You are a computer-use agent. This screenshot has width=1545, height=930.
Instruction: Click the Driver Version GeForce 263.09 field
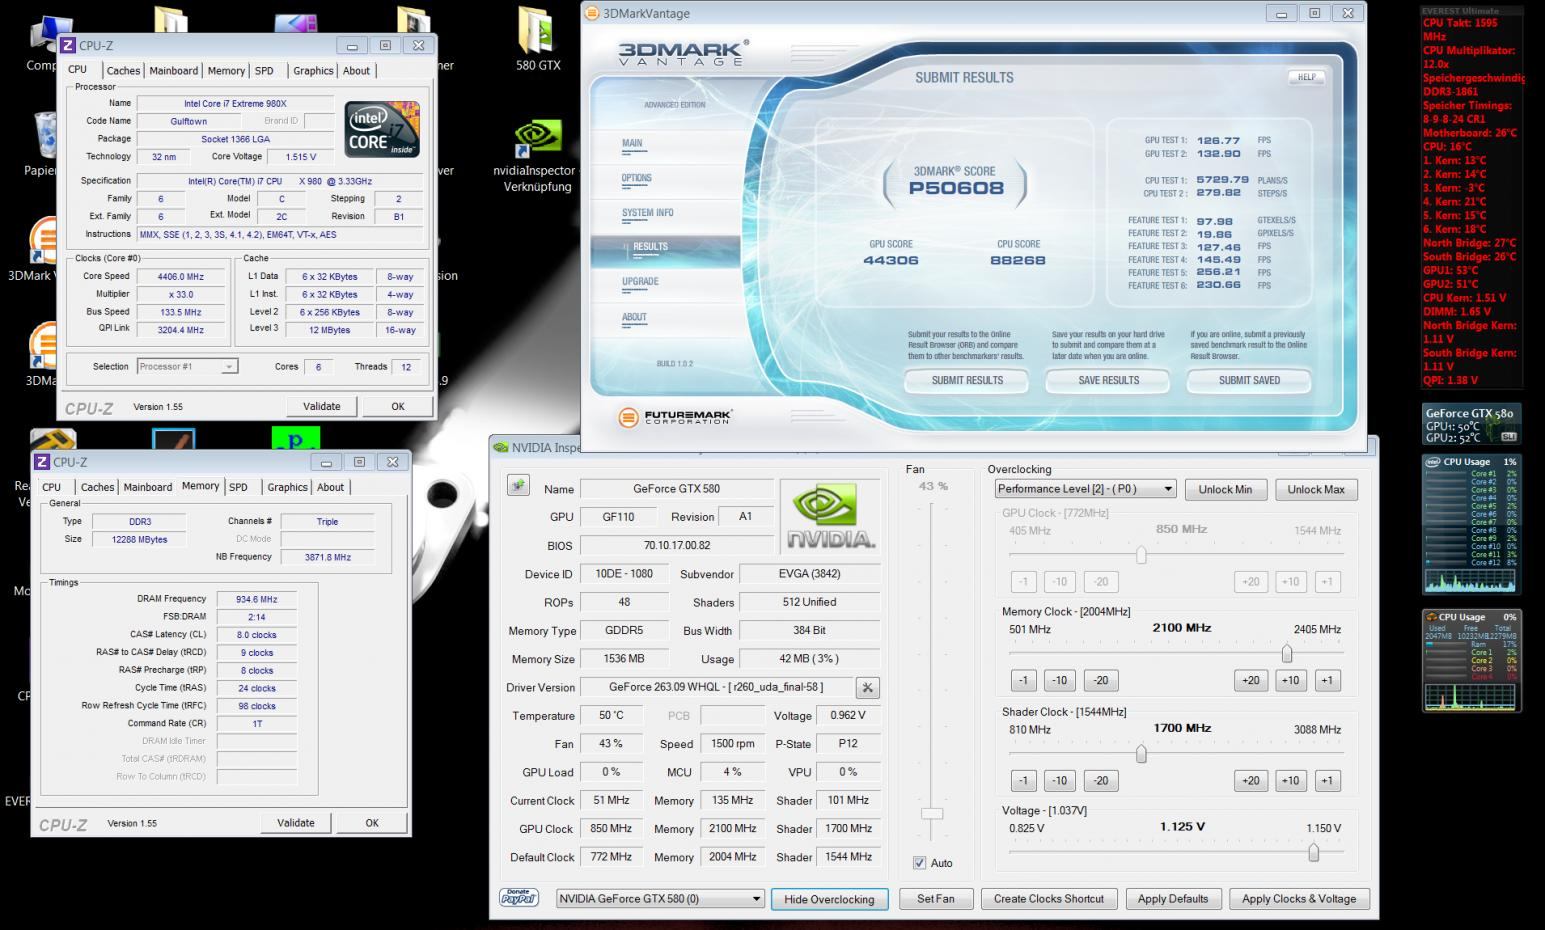click(717, 687)
